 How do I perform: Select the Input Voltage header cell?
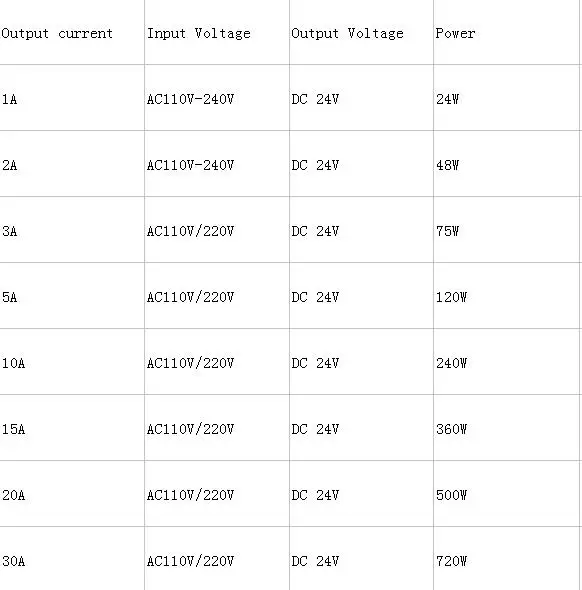(x=217, y=32)
